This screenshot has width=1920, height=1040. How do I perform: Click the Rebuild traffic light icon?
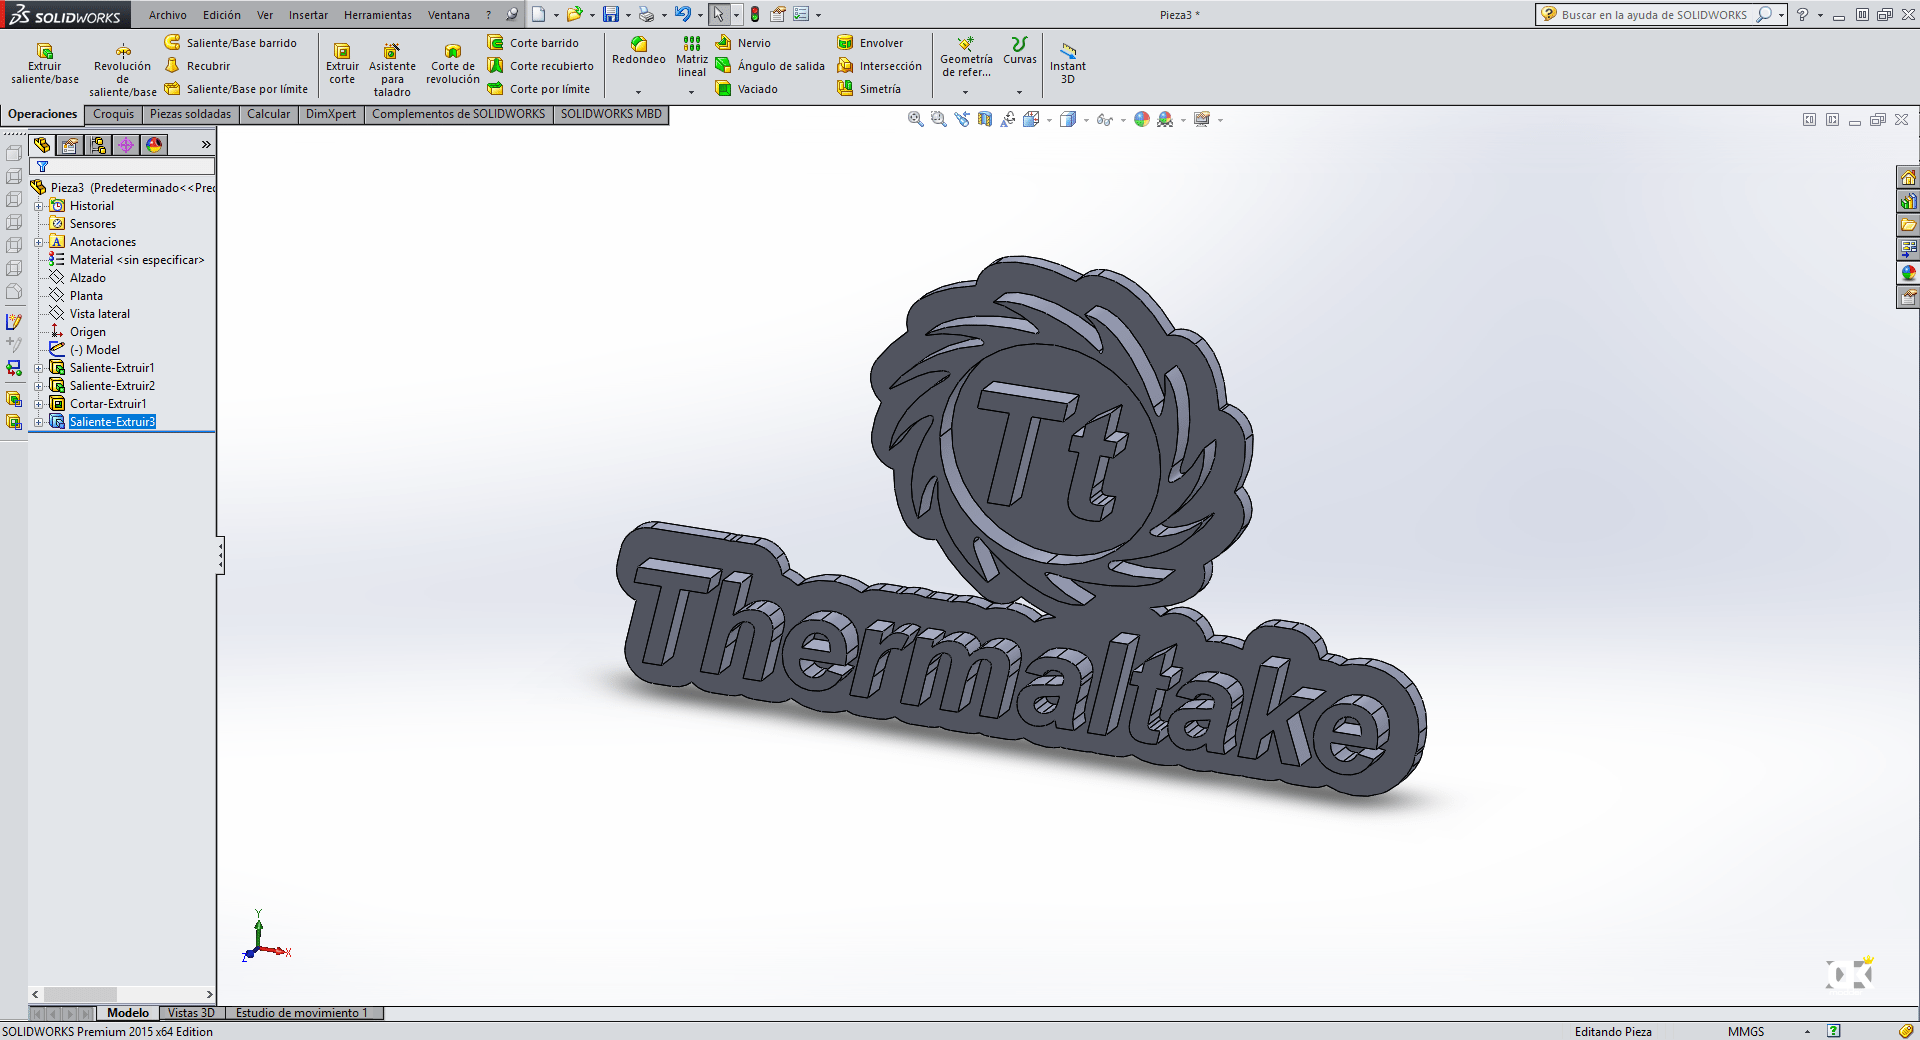755,14
